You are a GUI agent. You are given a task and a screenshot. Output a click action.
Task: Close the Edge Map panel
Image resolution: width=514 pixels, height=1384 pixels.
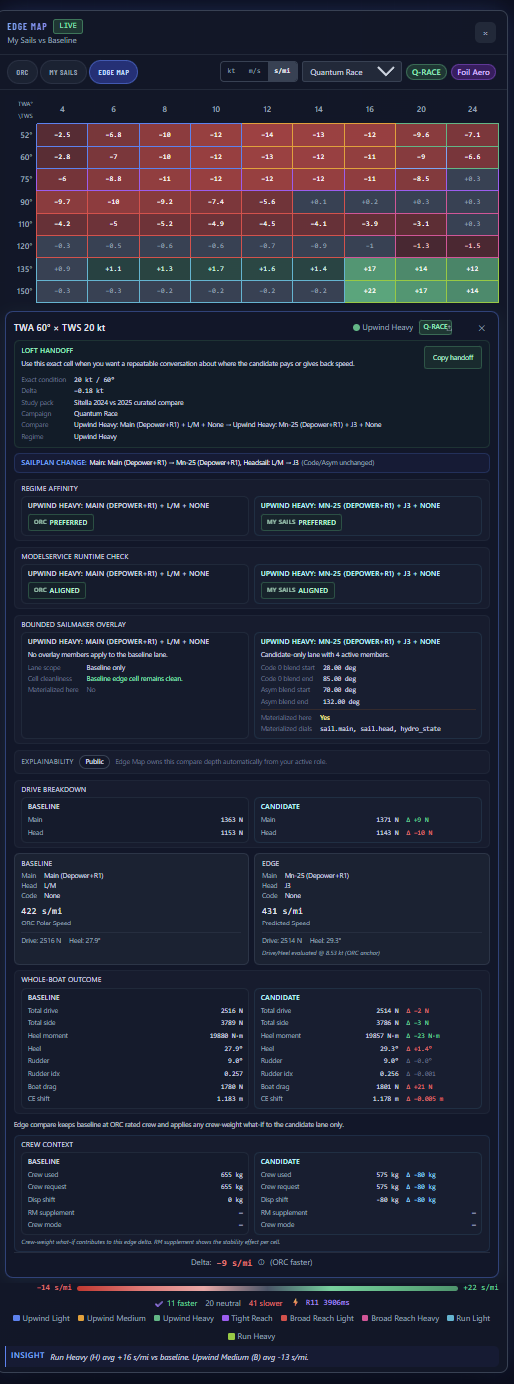pyautogui.click(x=485, y=32)
